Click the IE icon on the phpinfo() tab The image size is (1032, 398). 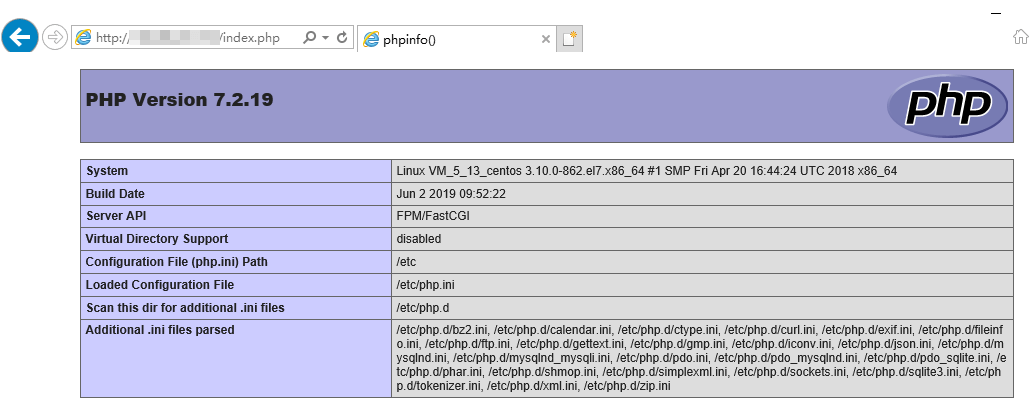pyautogui.click(x=372, y=39)
